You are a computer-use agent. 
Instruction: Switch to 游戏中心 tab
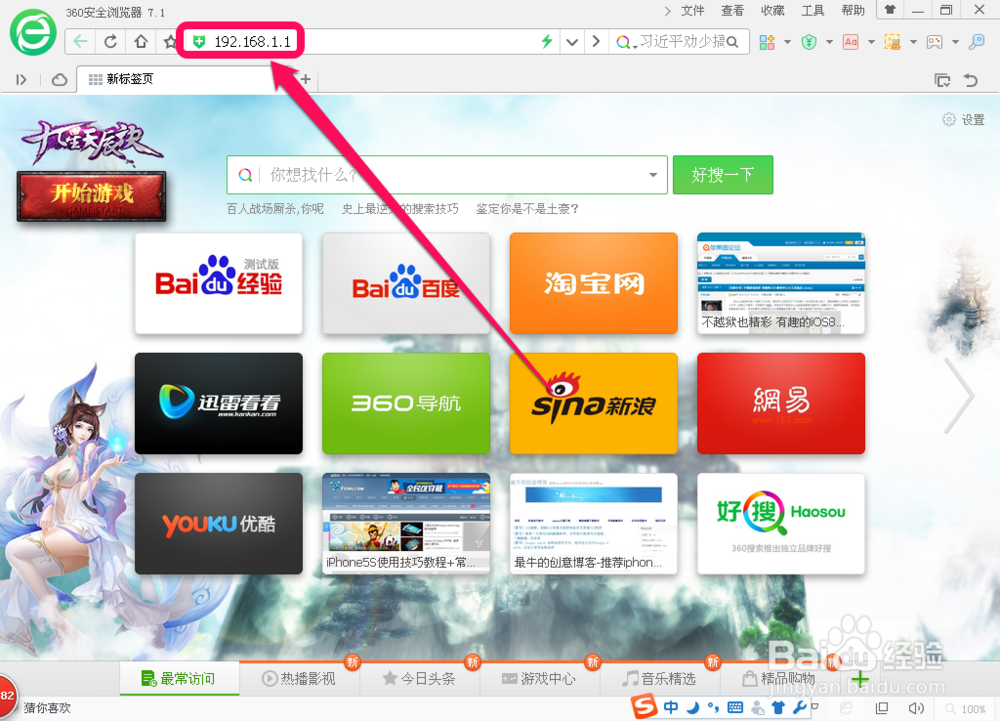point(539,678)
